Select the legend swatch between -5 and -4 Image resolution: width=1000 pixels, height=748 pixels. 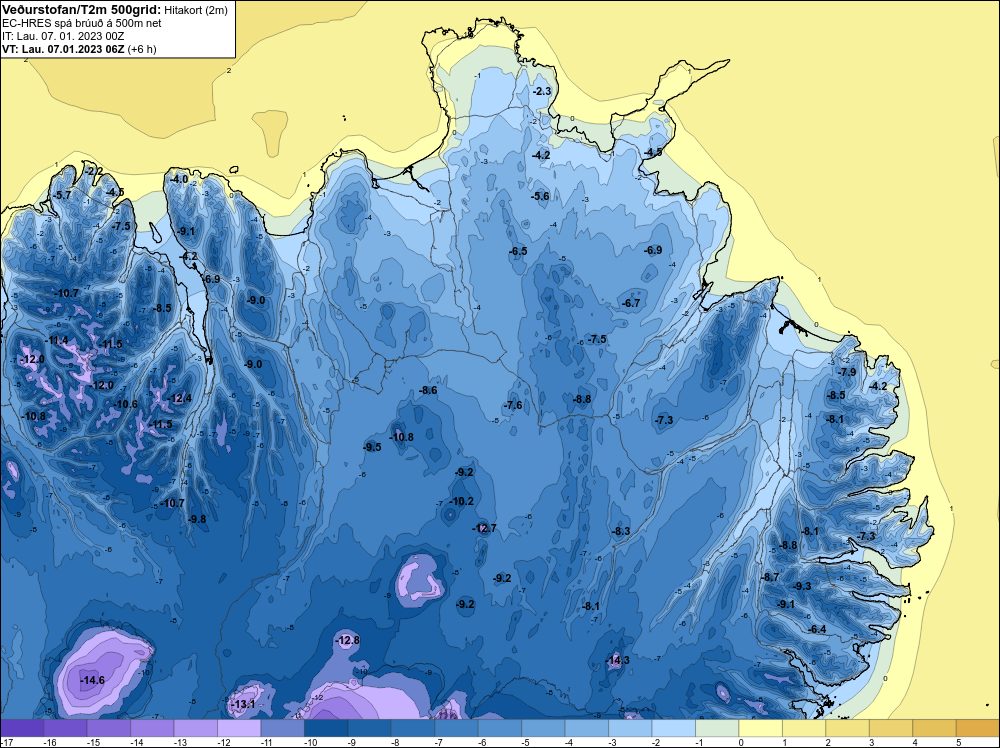click(x=543, y=728)
